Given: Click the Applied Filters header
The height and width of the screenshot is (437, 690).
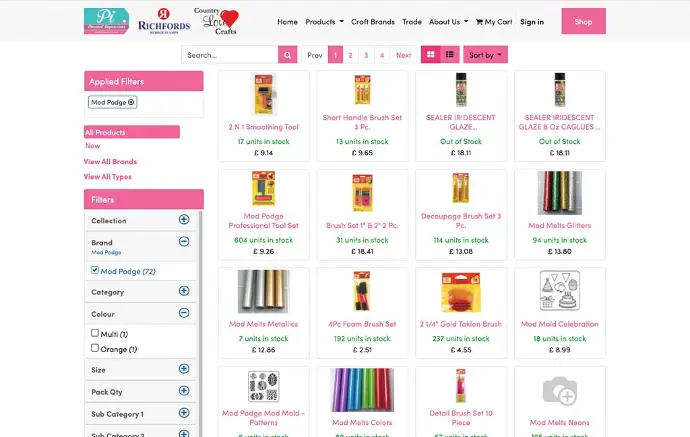Looking at the screenshot, I should click(x=144, y=81).
